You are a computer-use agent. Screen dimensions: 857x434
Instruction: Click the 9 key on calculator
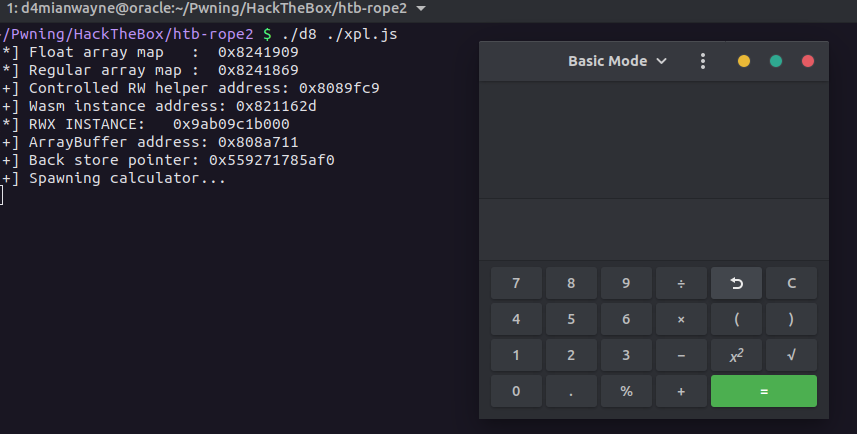coord(626,283)
